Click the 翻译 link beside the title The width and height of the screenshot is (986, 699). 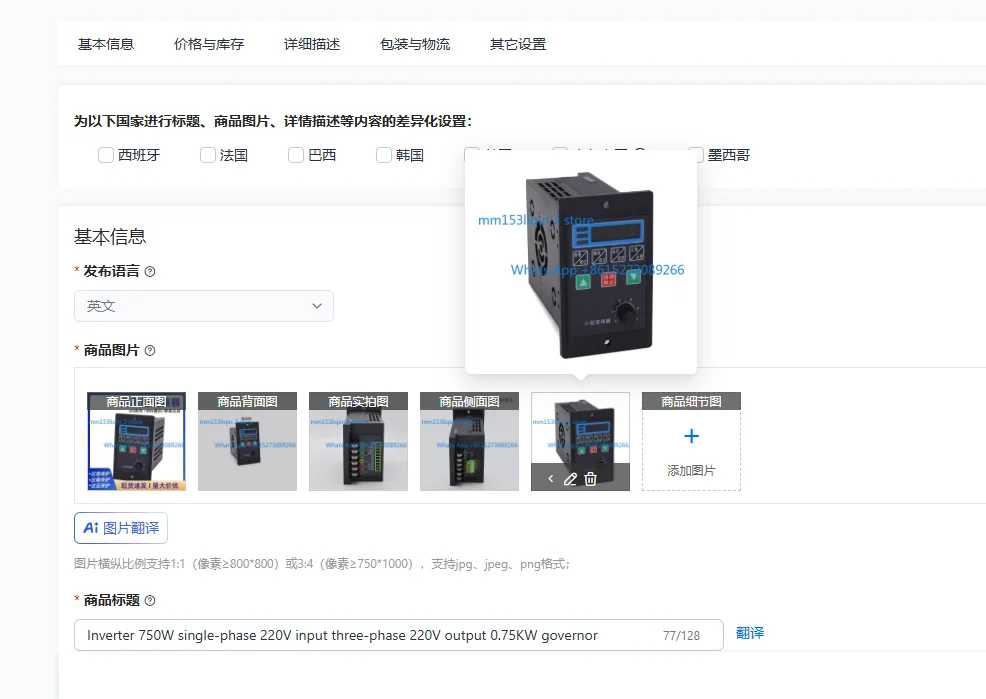pos(750,633)
